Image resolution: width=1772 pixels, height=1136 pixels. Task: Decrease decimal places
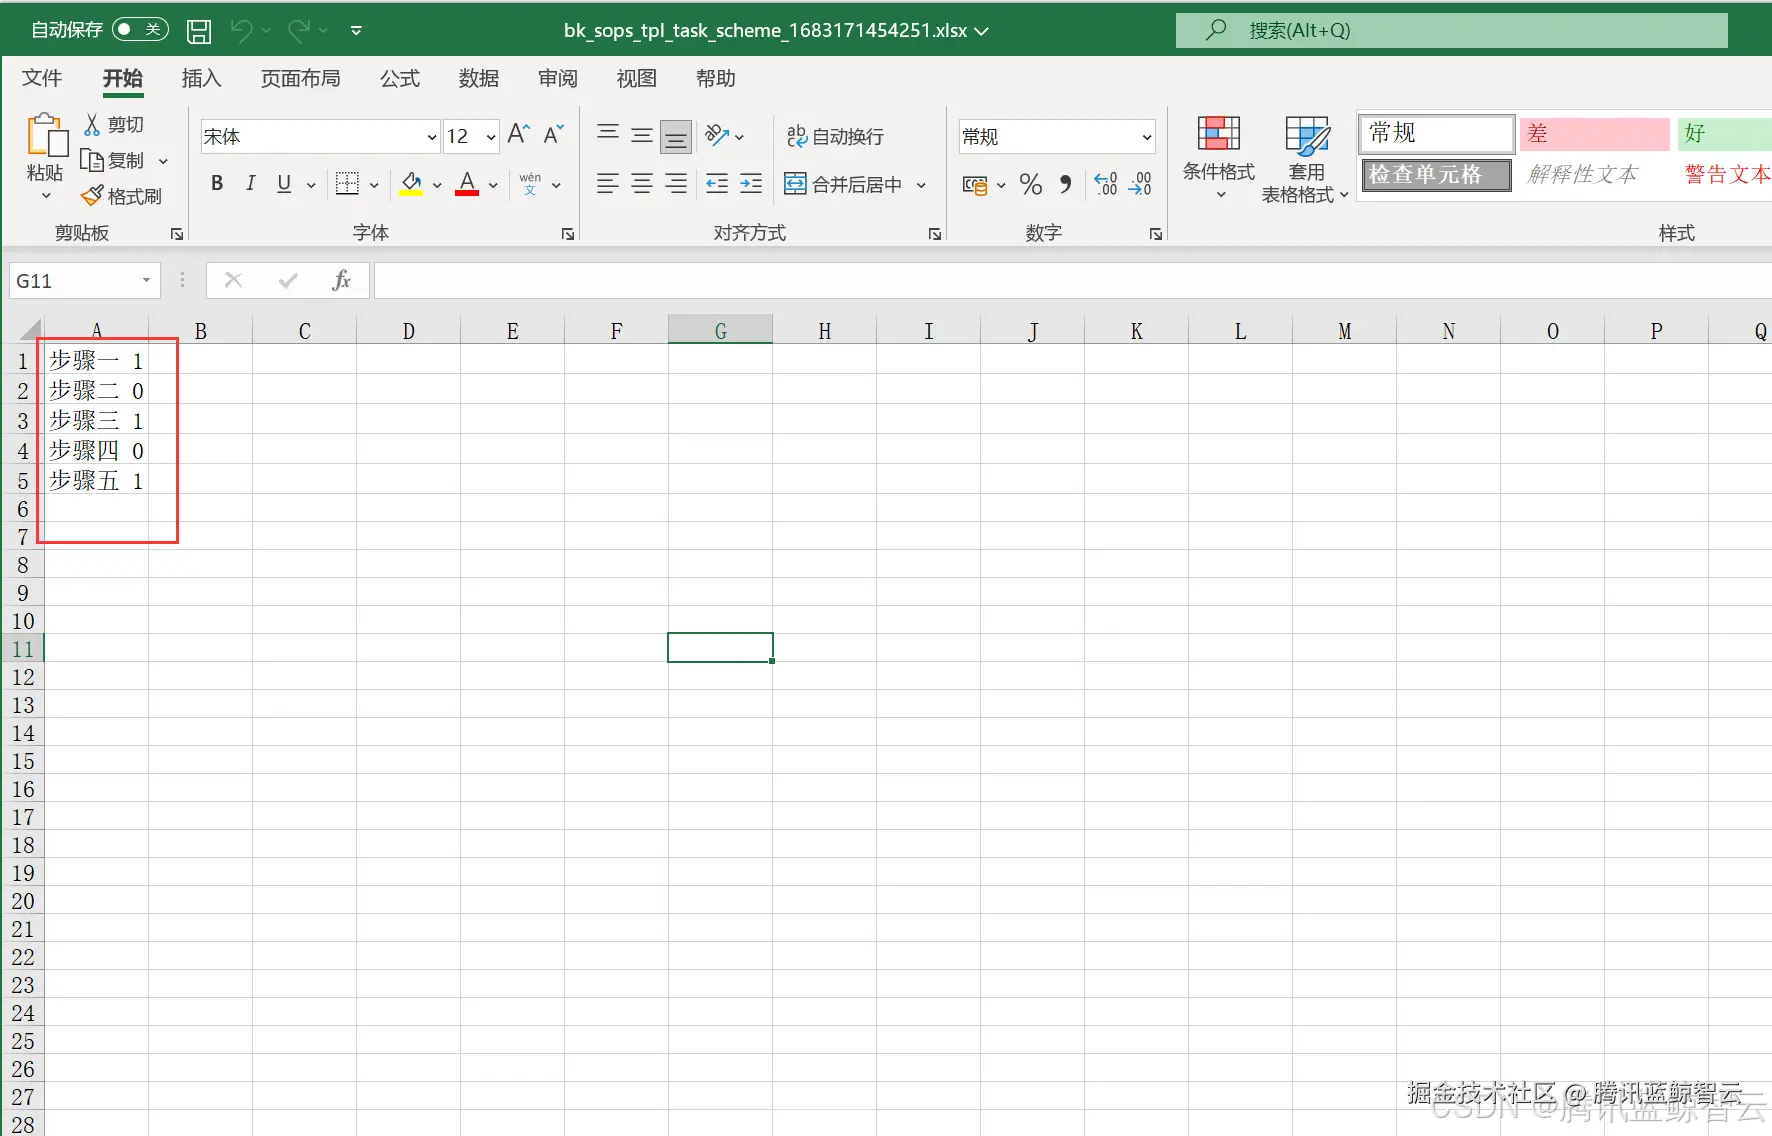[x=1140, y=184]
